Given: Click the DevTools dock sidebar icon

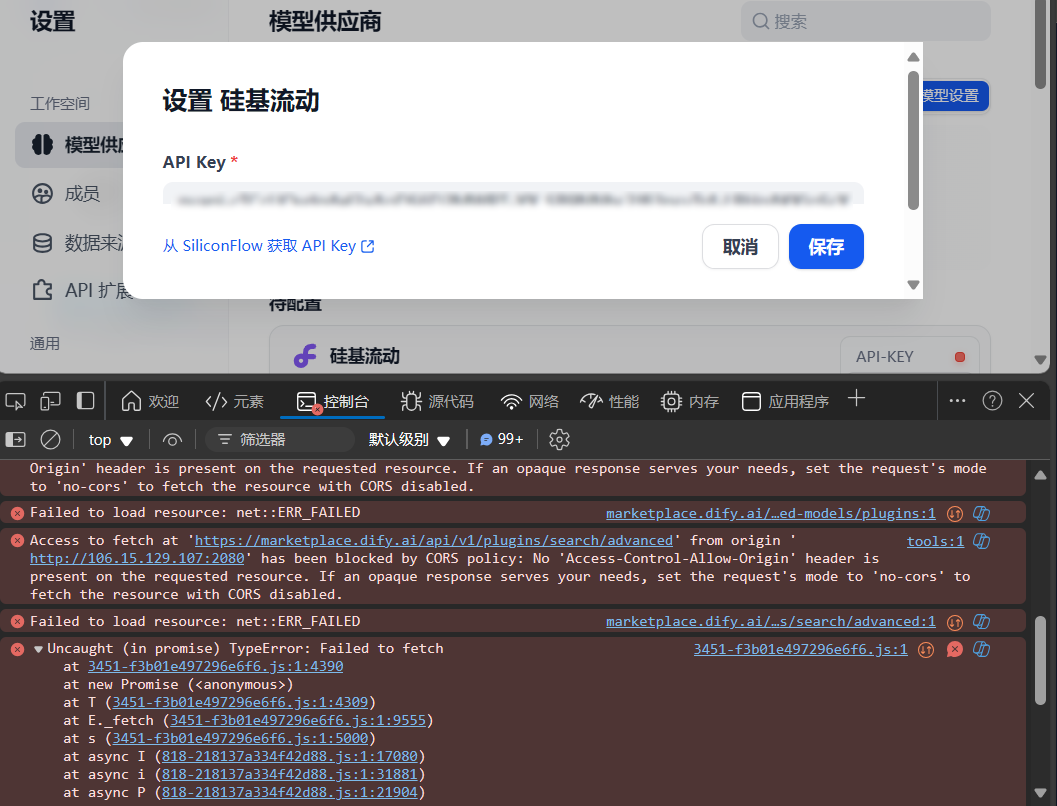Looking at the screenshot, I should (86, 401).
